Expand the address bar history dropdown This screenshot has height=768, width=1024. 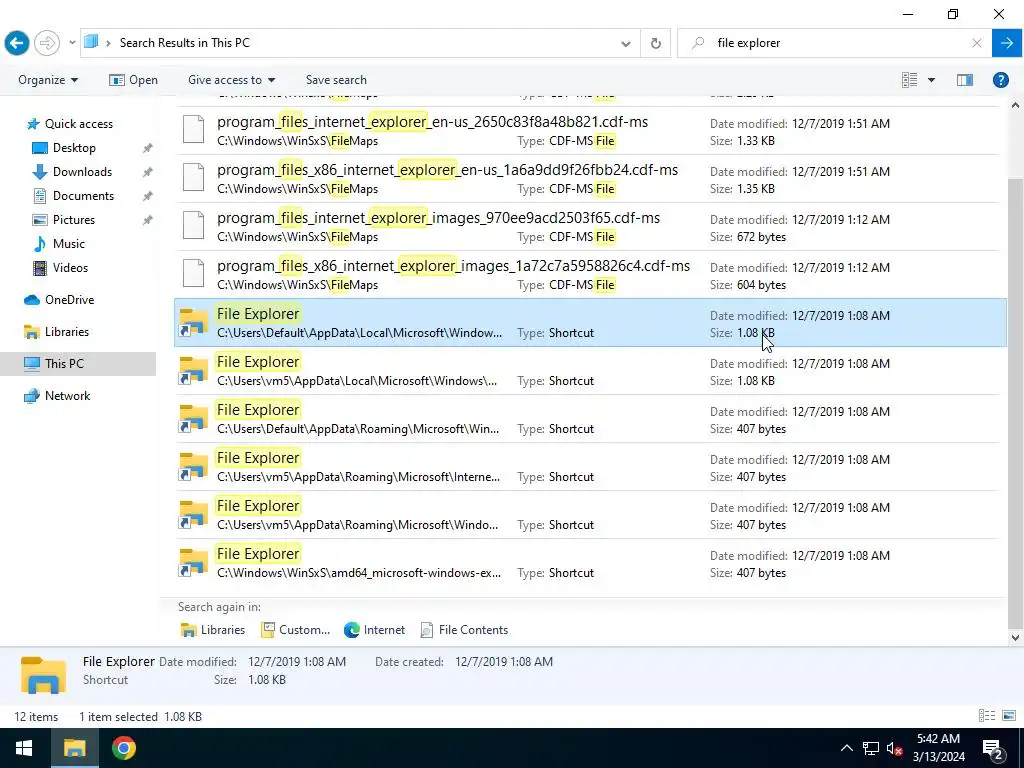pos(626,44)
